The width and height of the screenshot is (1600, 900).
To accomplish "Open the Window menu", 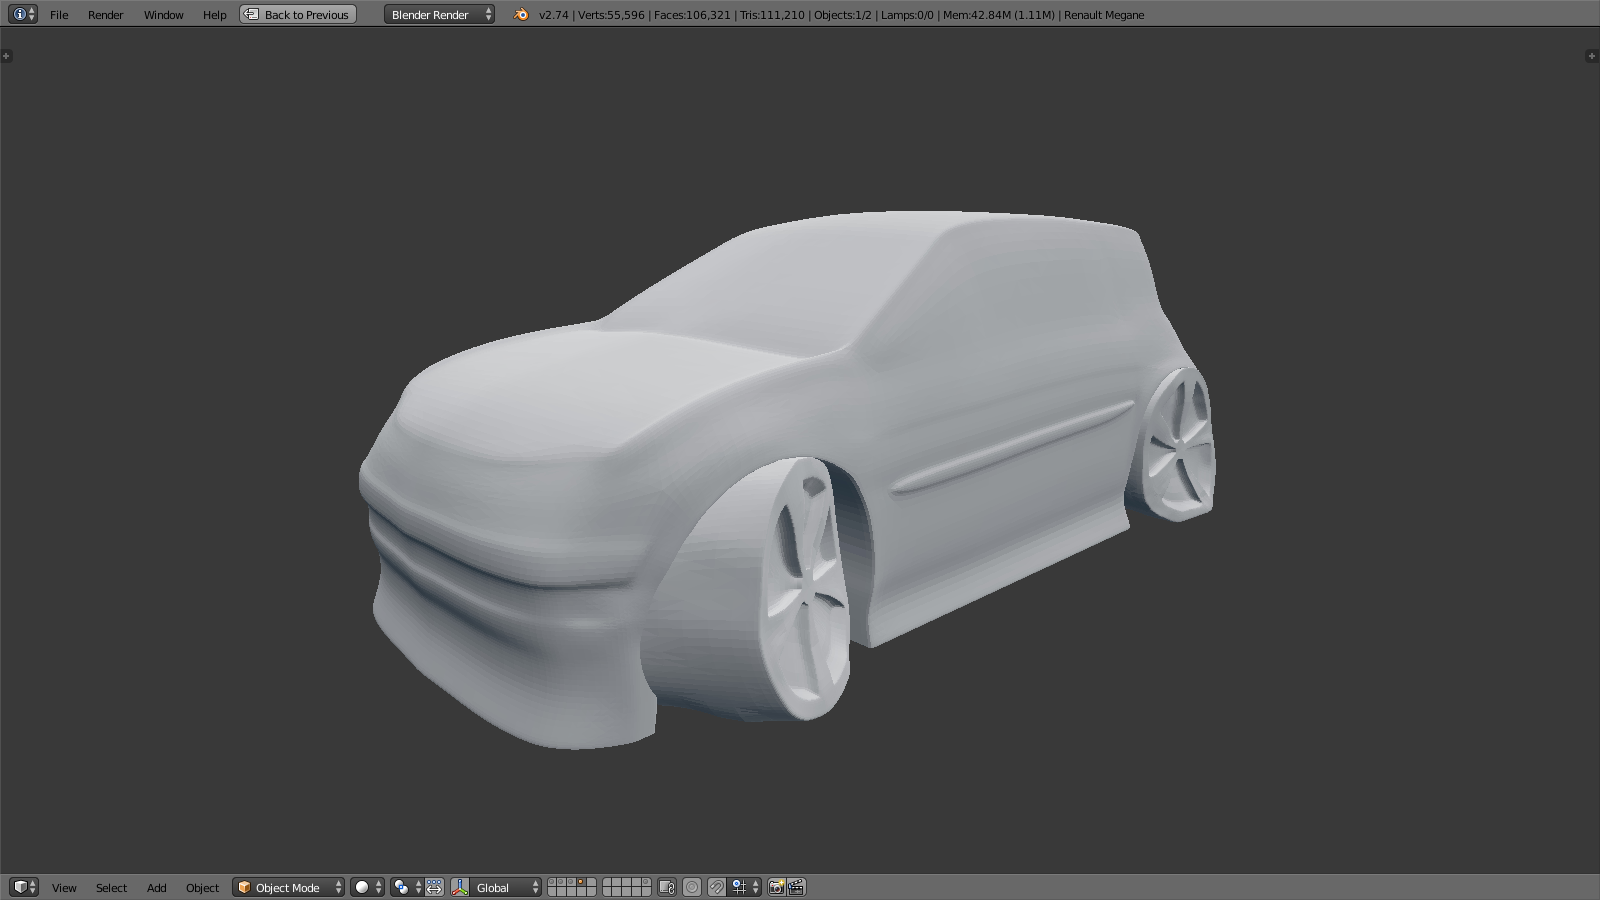I will point(163,15).
